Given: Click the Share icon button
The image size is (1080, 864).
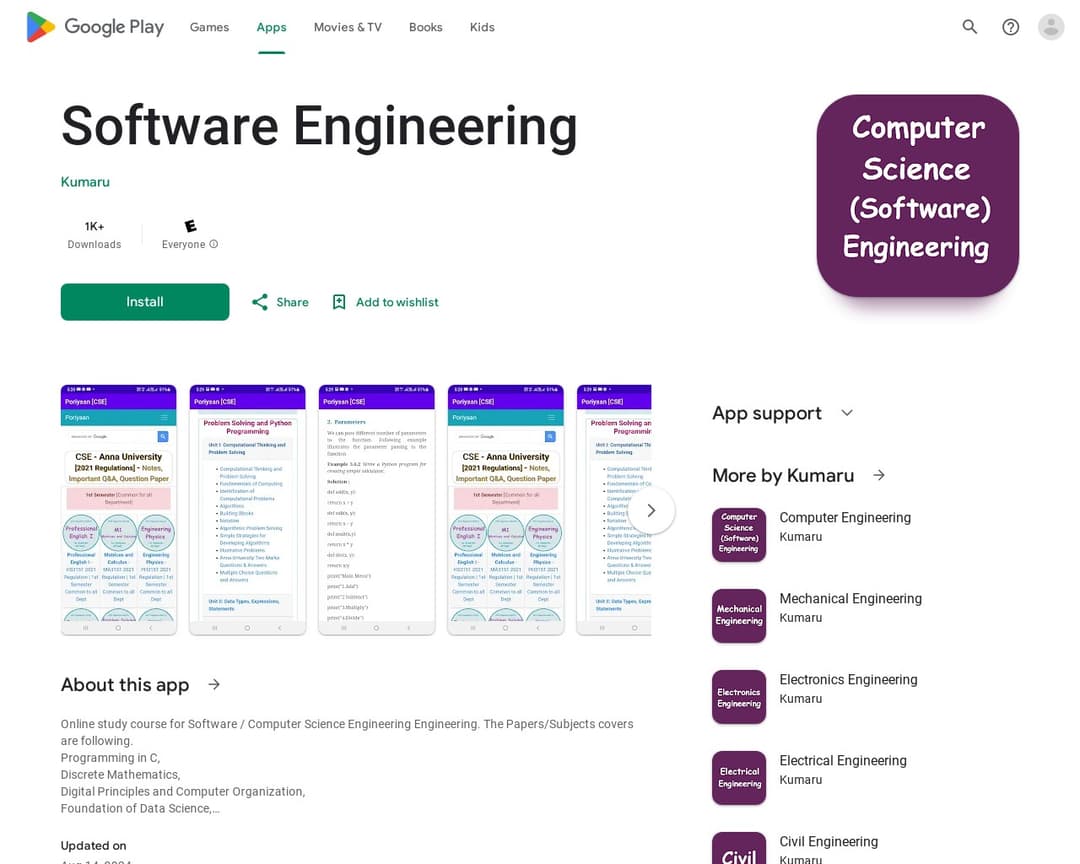Looking at the screenshot, I should click(x=260, y=302).
